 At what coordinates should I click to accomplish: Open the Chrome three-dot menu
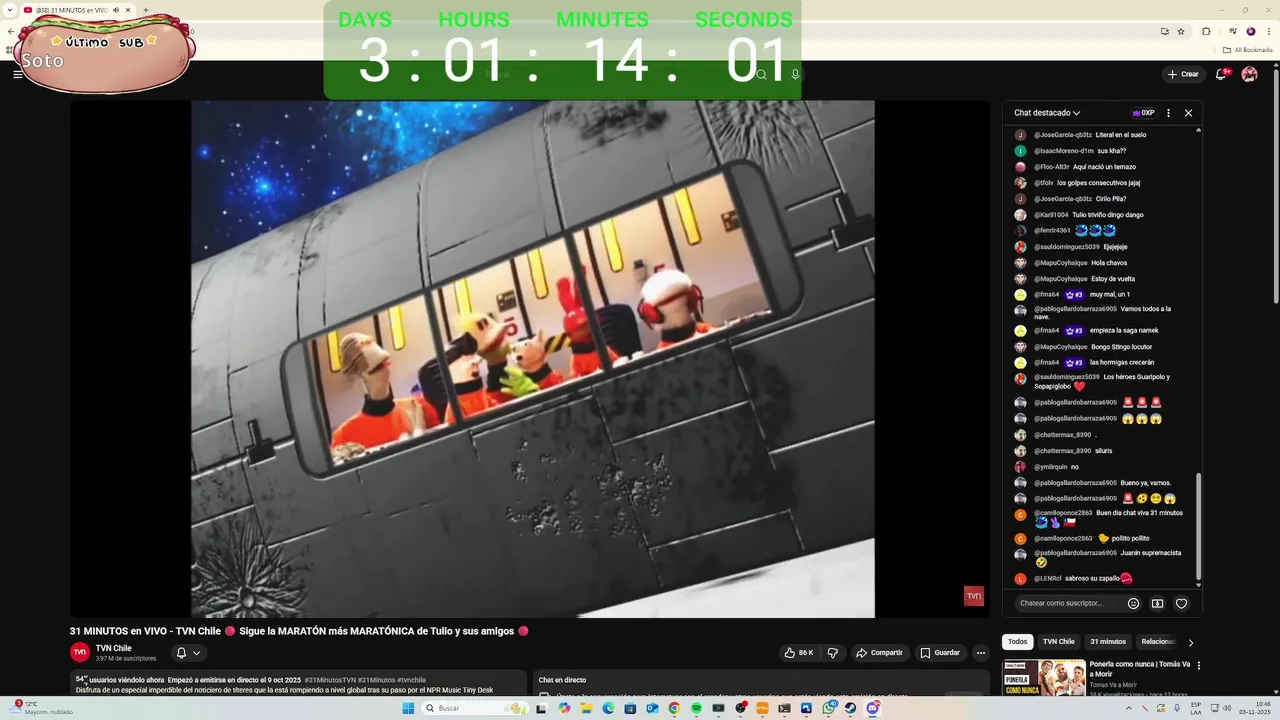(1269, 31)
